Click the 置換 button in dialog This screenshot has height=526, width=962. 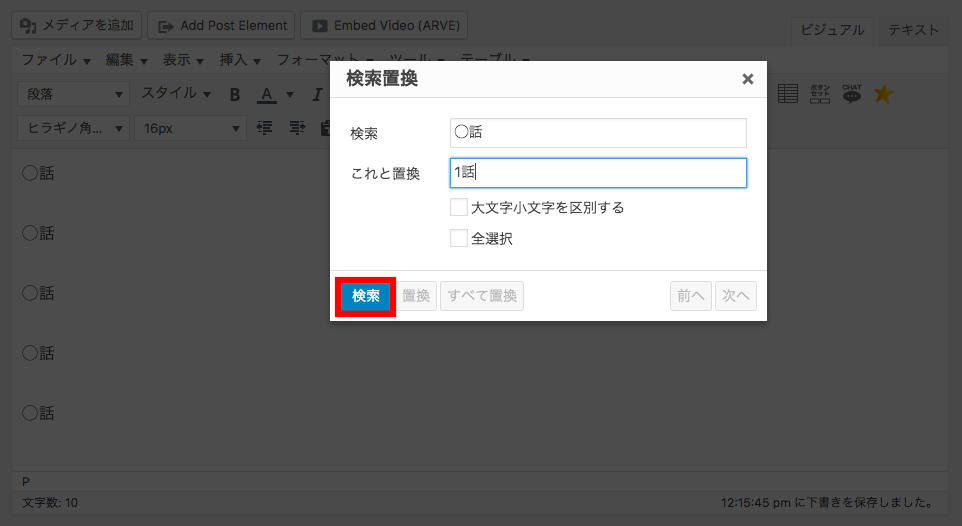tap(415, 296)
